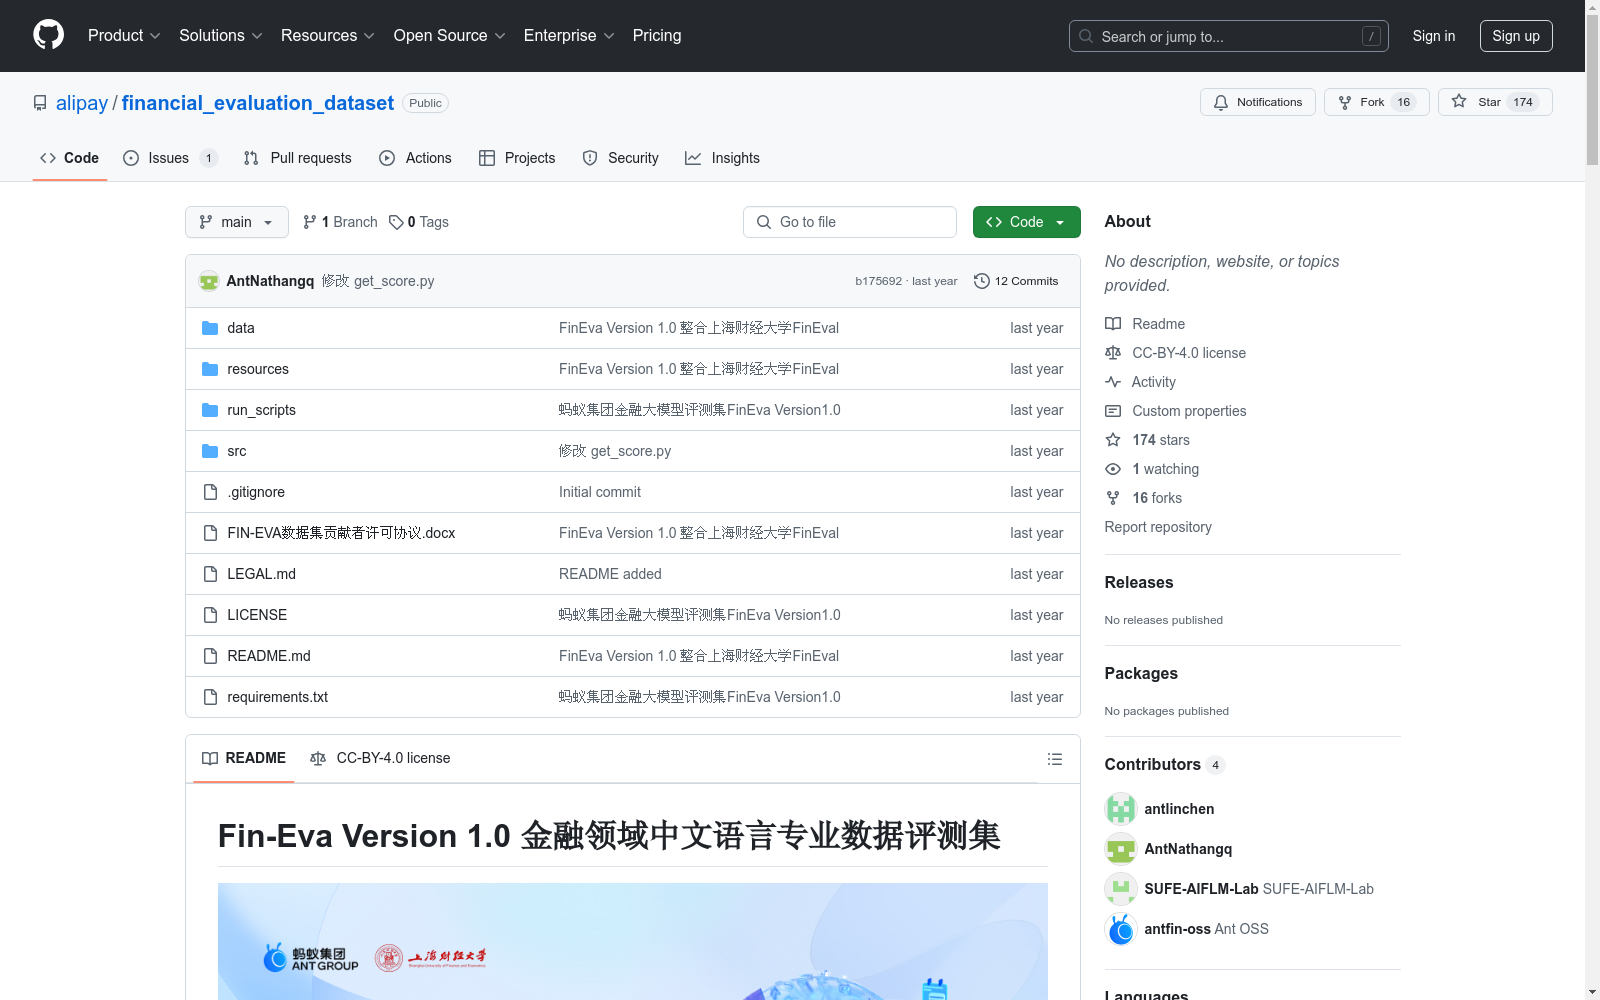Open the FIN-EVA数据集贡献者许可协议.docx file
The height and width of the screenshot is (1000, 1600).
pyautogui.click(x=341, y=533)
